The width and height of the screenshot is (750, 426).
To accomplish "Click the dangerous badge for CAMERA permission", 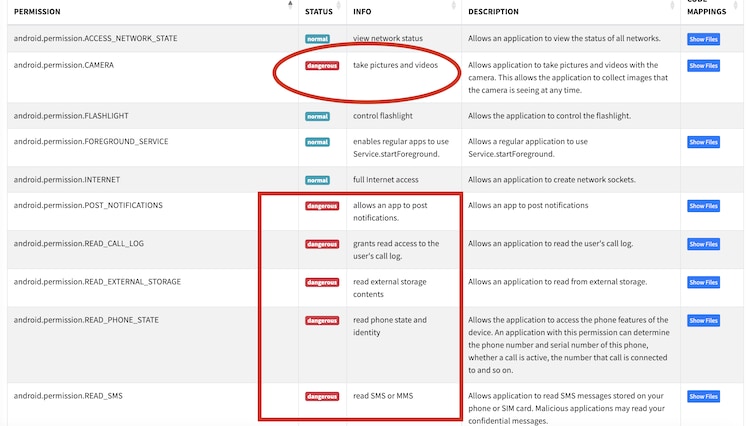I will point(322,66).
